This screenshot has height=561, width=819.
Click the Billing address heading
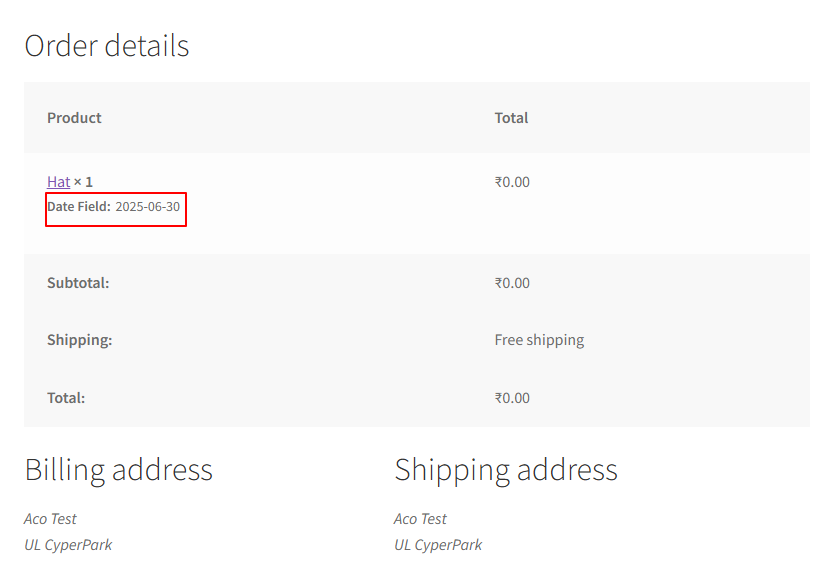(118, 470)
